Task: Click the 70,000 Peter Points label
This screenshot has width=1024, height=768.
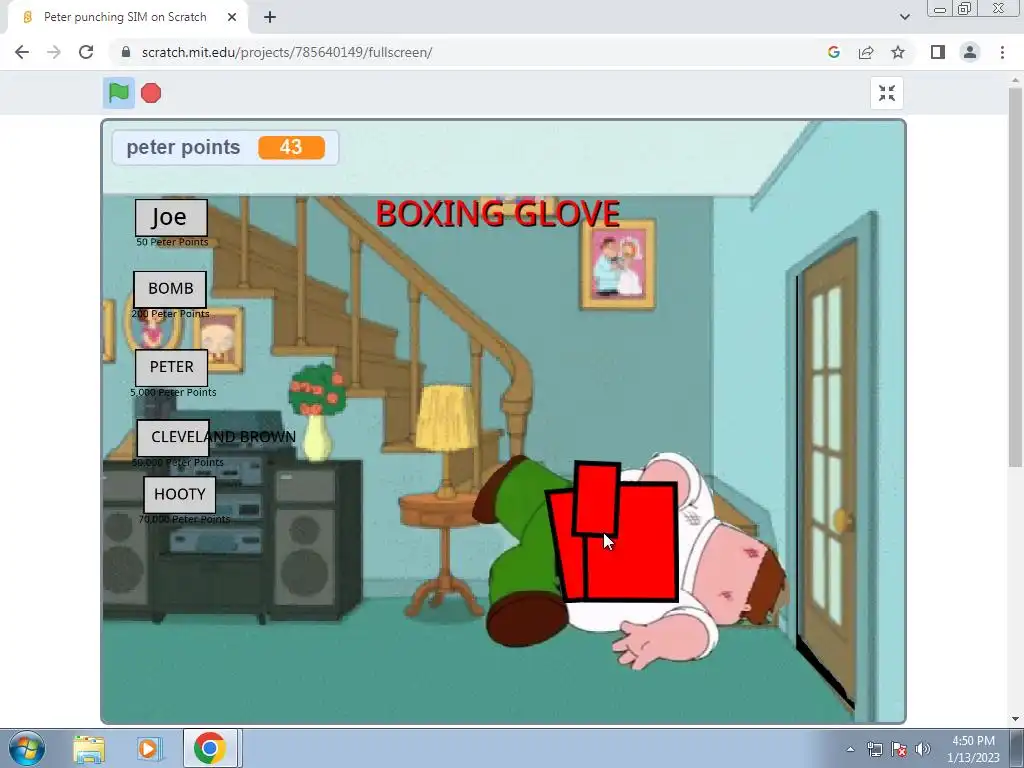Action: coord(184,519)
